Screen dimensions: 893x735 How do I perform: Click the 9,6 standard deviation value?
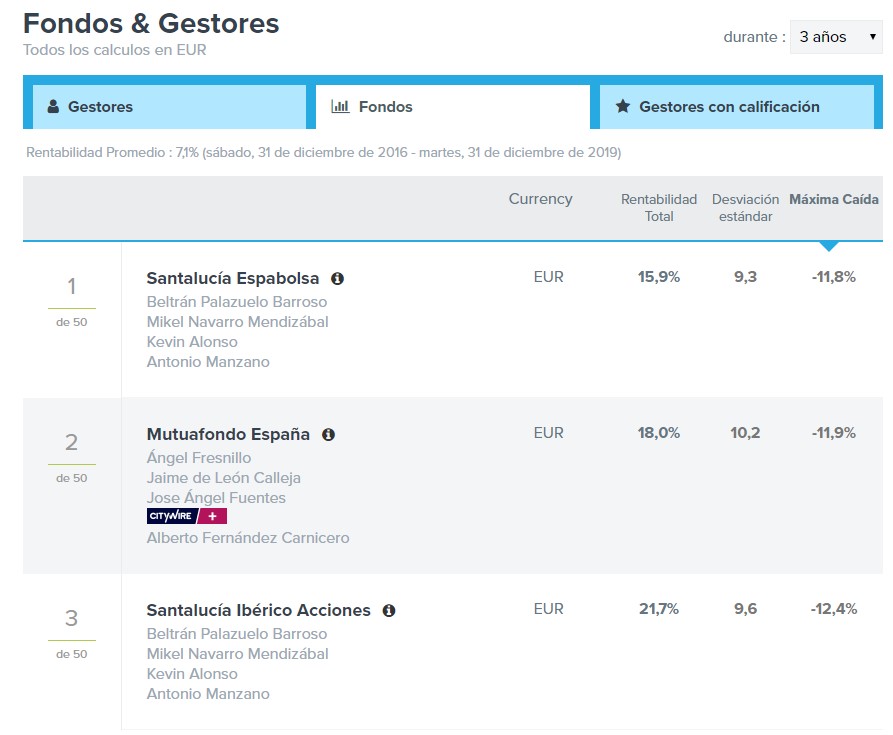745,609
